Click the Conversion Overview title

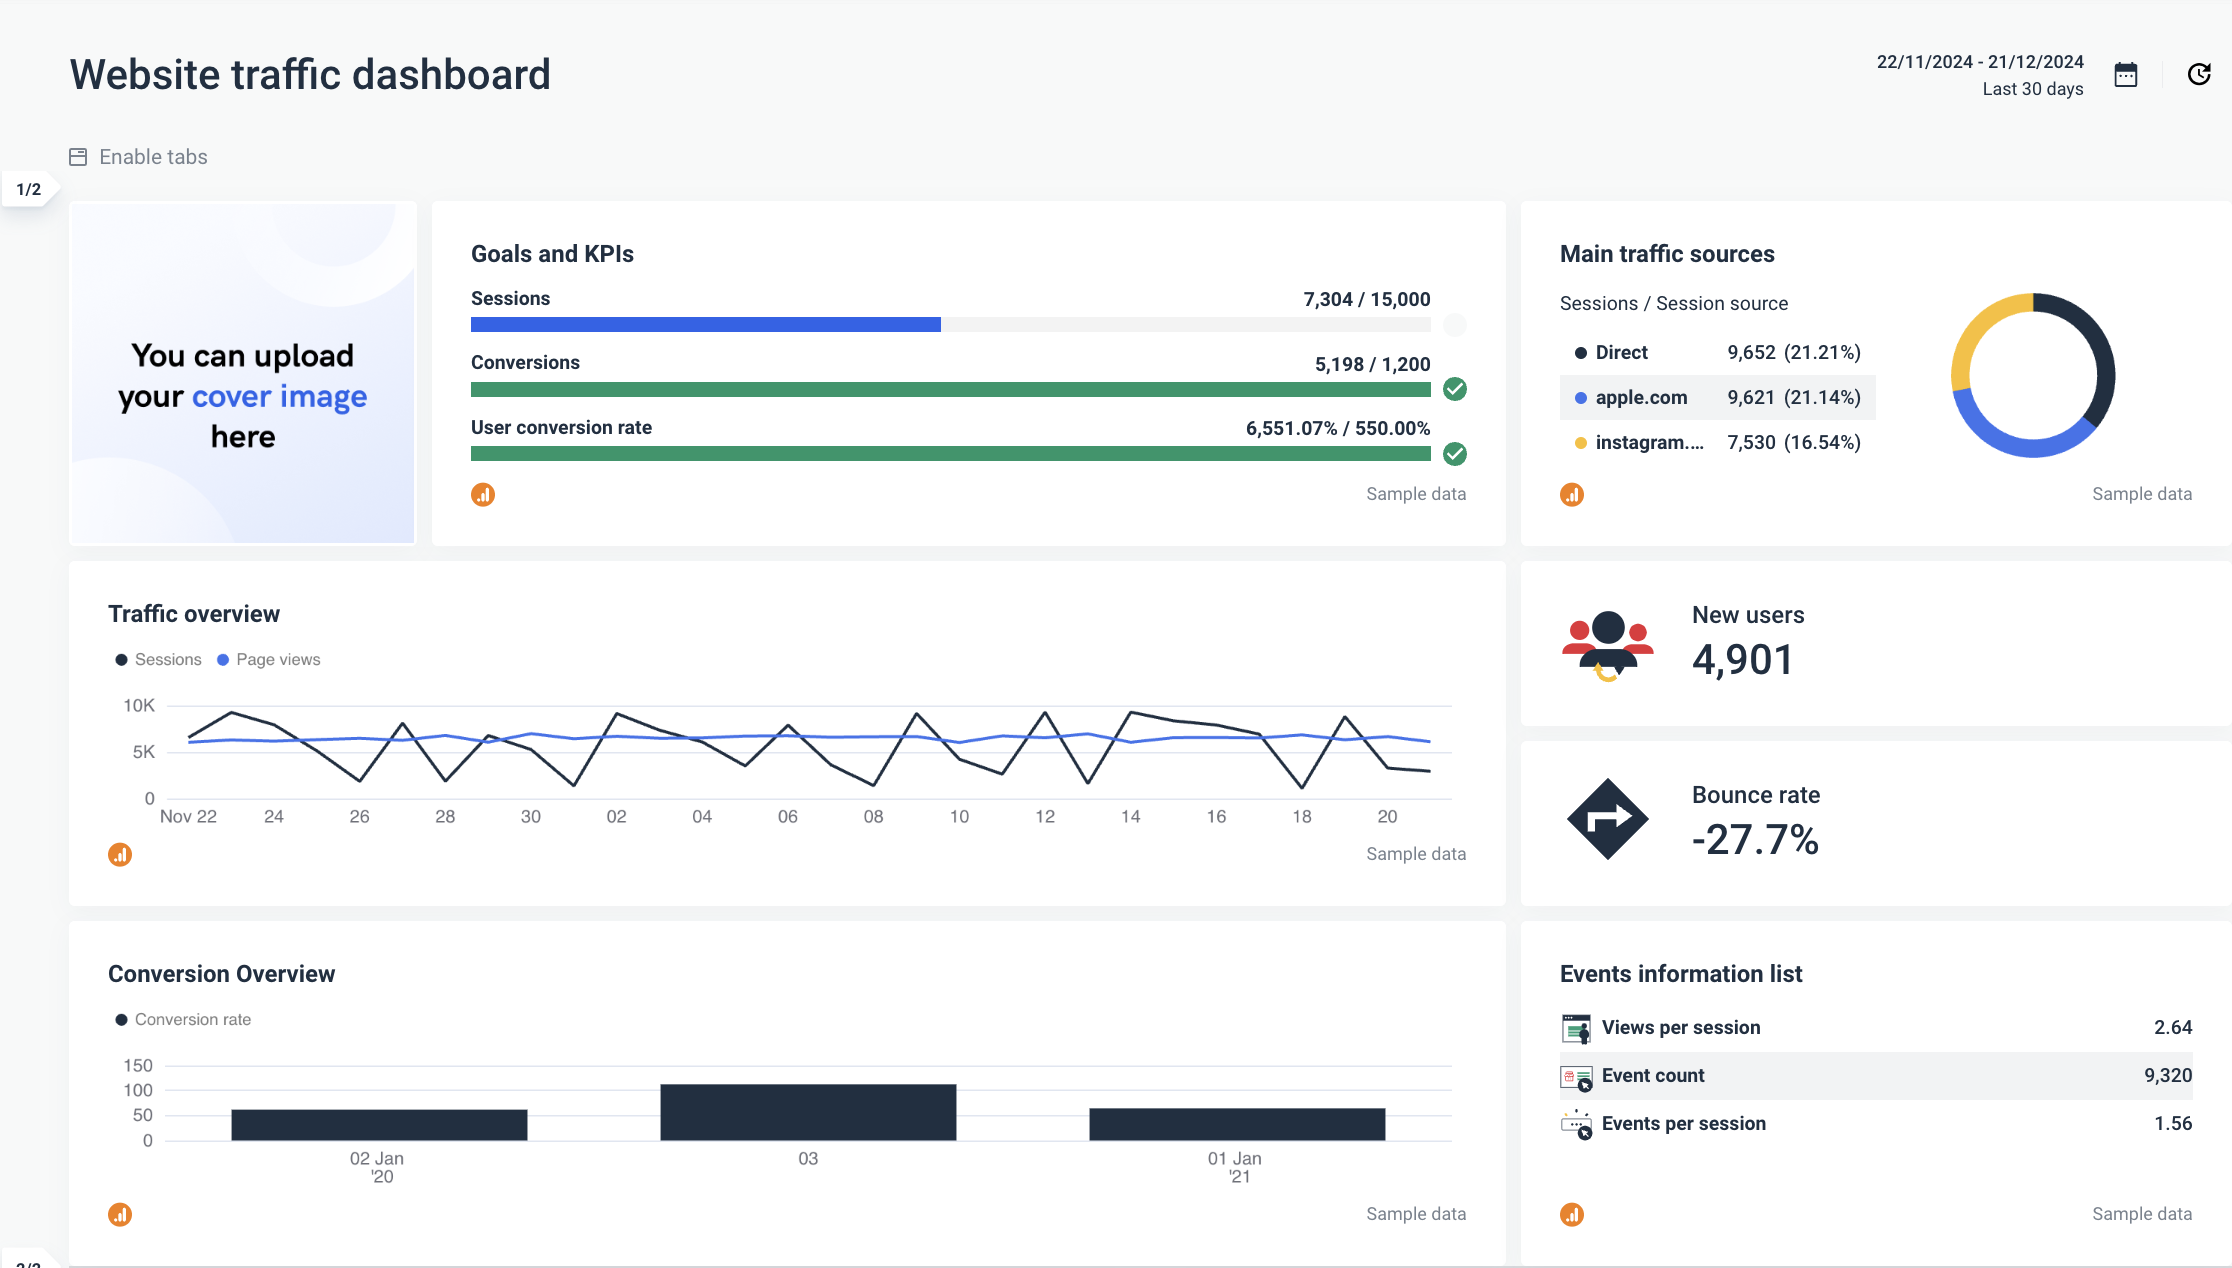click(x=221, y=974)
